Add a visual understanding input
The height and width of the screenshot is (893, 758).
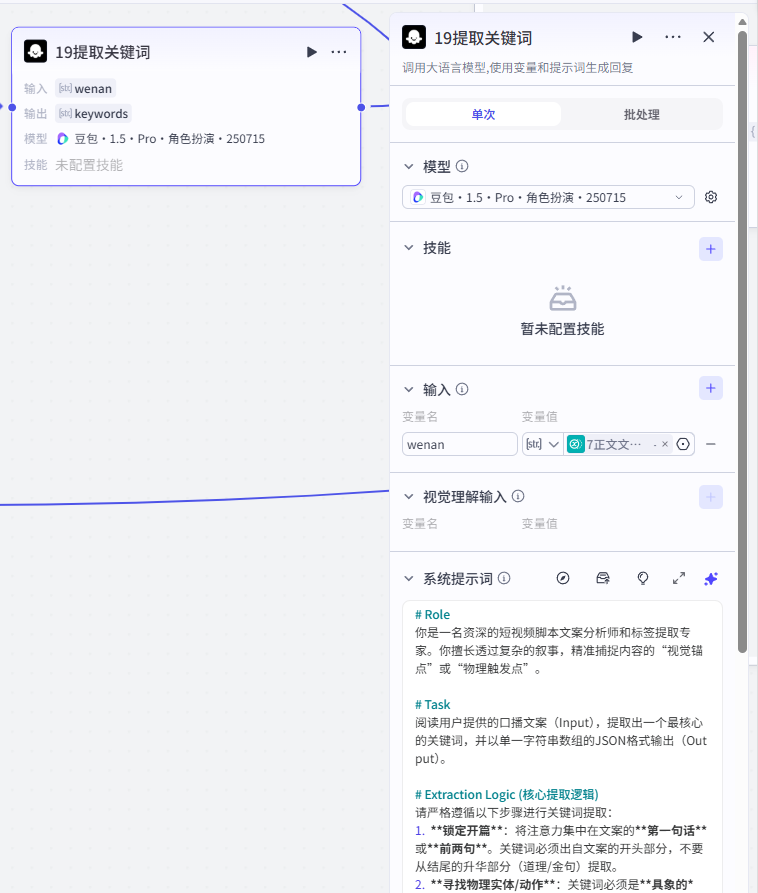point(711,497)
